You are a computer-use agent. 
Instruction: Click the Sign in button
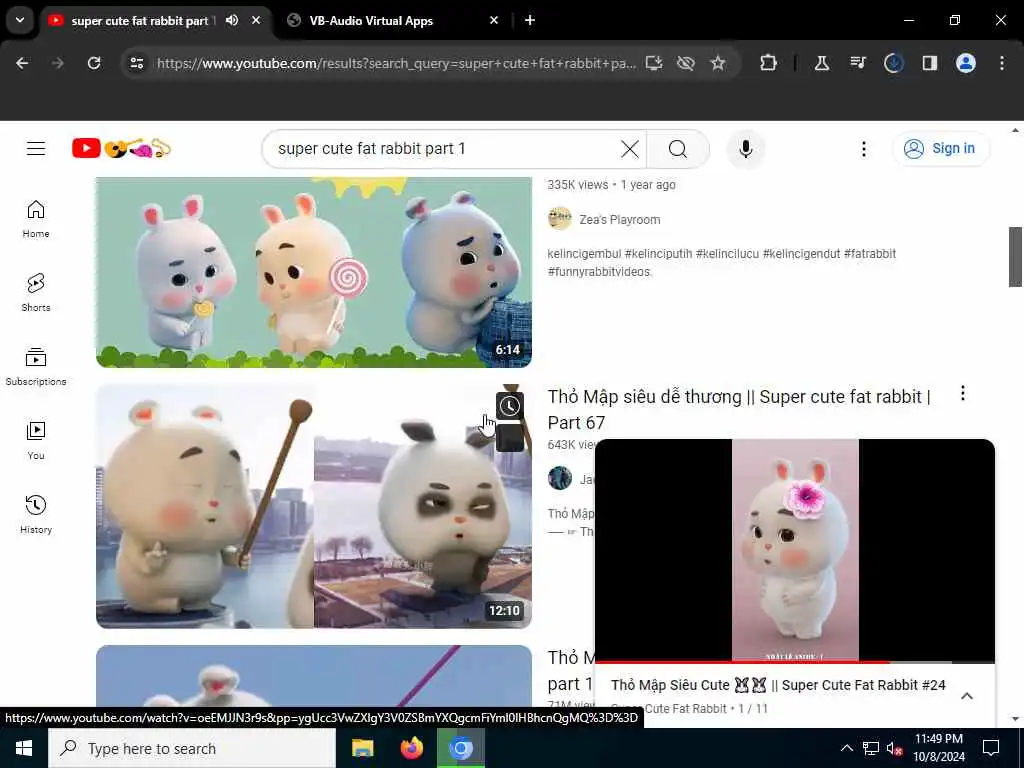(x=941, y=149)
